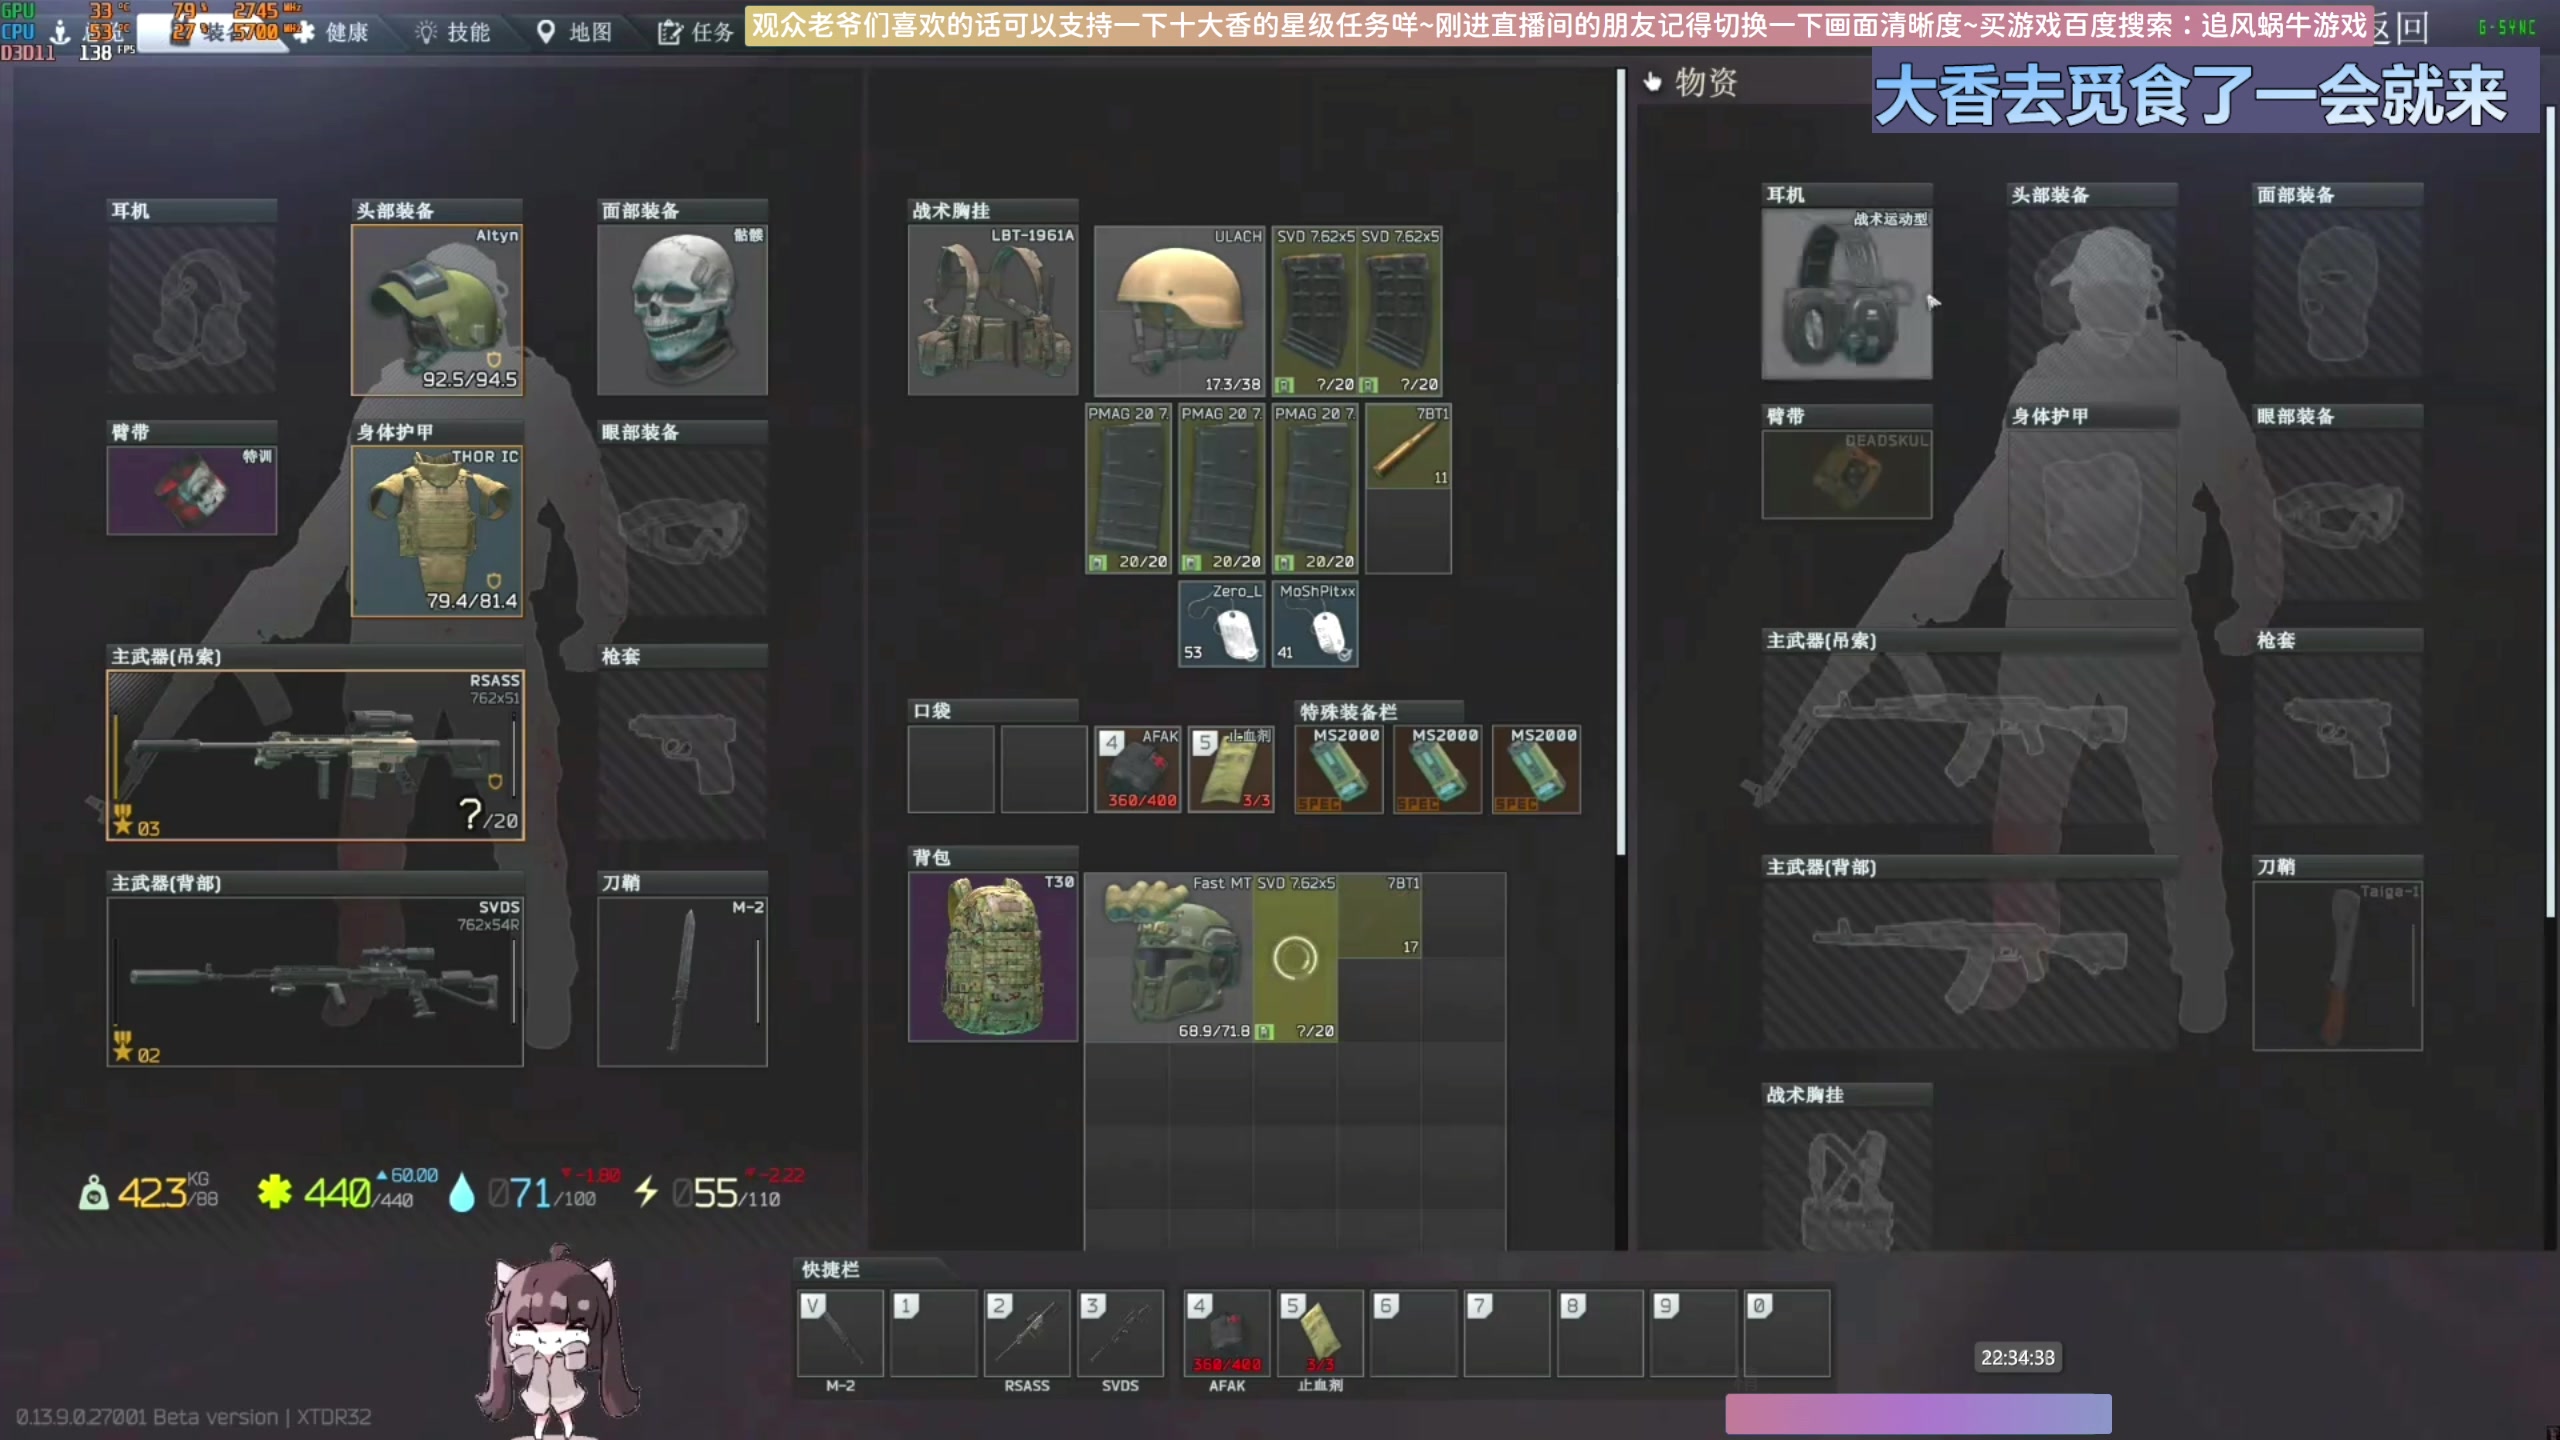Select second SVD 7.62x5 magazine in rig
2560x1440 pixels.
pos(1399,310)
